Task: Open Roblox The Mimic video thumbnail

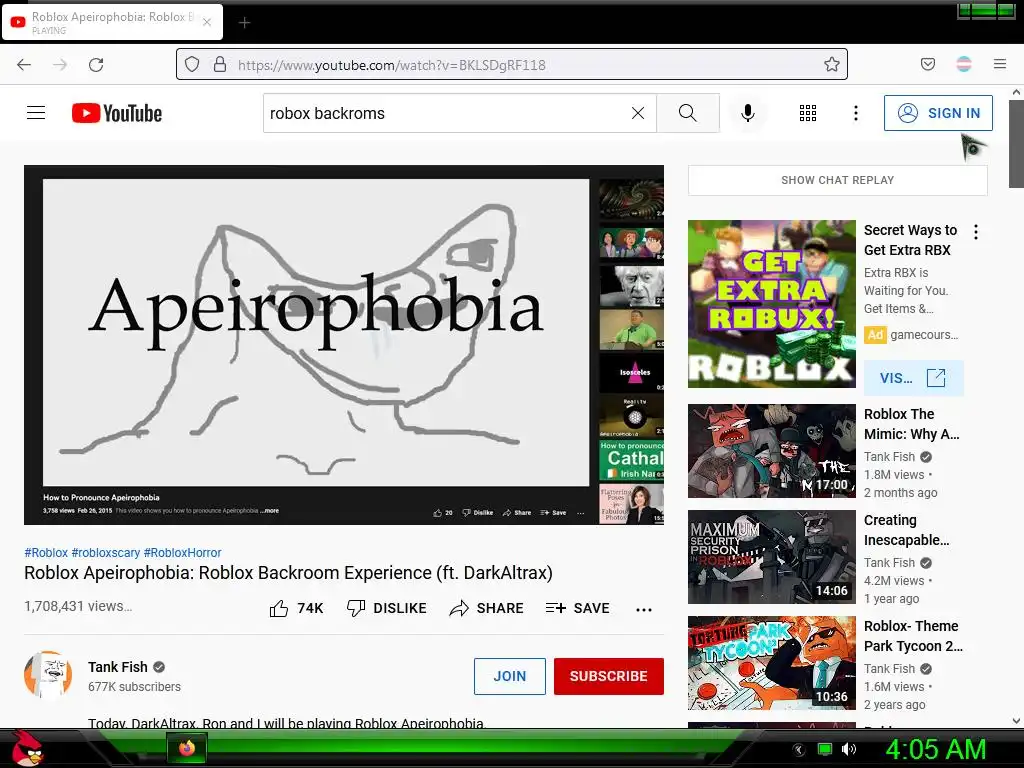Action: [772, 451]
